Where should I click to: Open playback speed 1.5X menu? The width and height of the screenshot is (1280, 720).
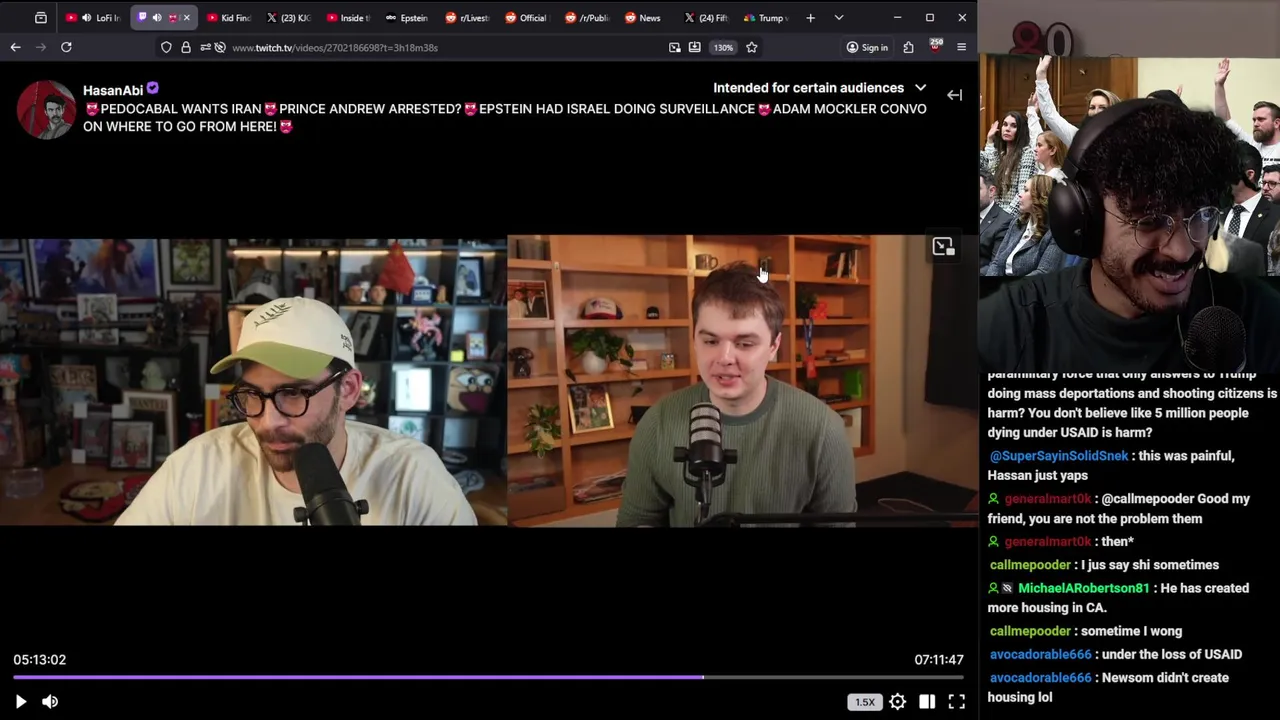point(865,702)
